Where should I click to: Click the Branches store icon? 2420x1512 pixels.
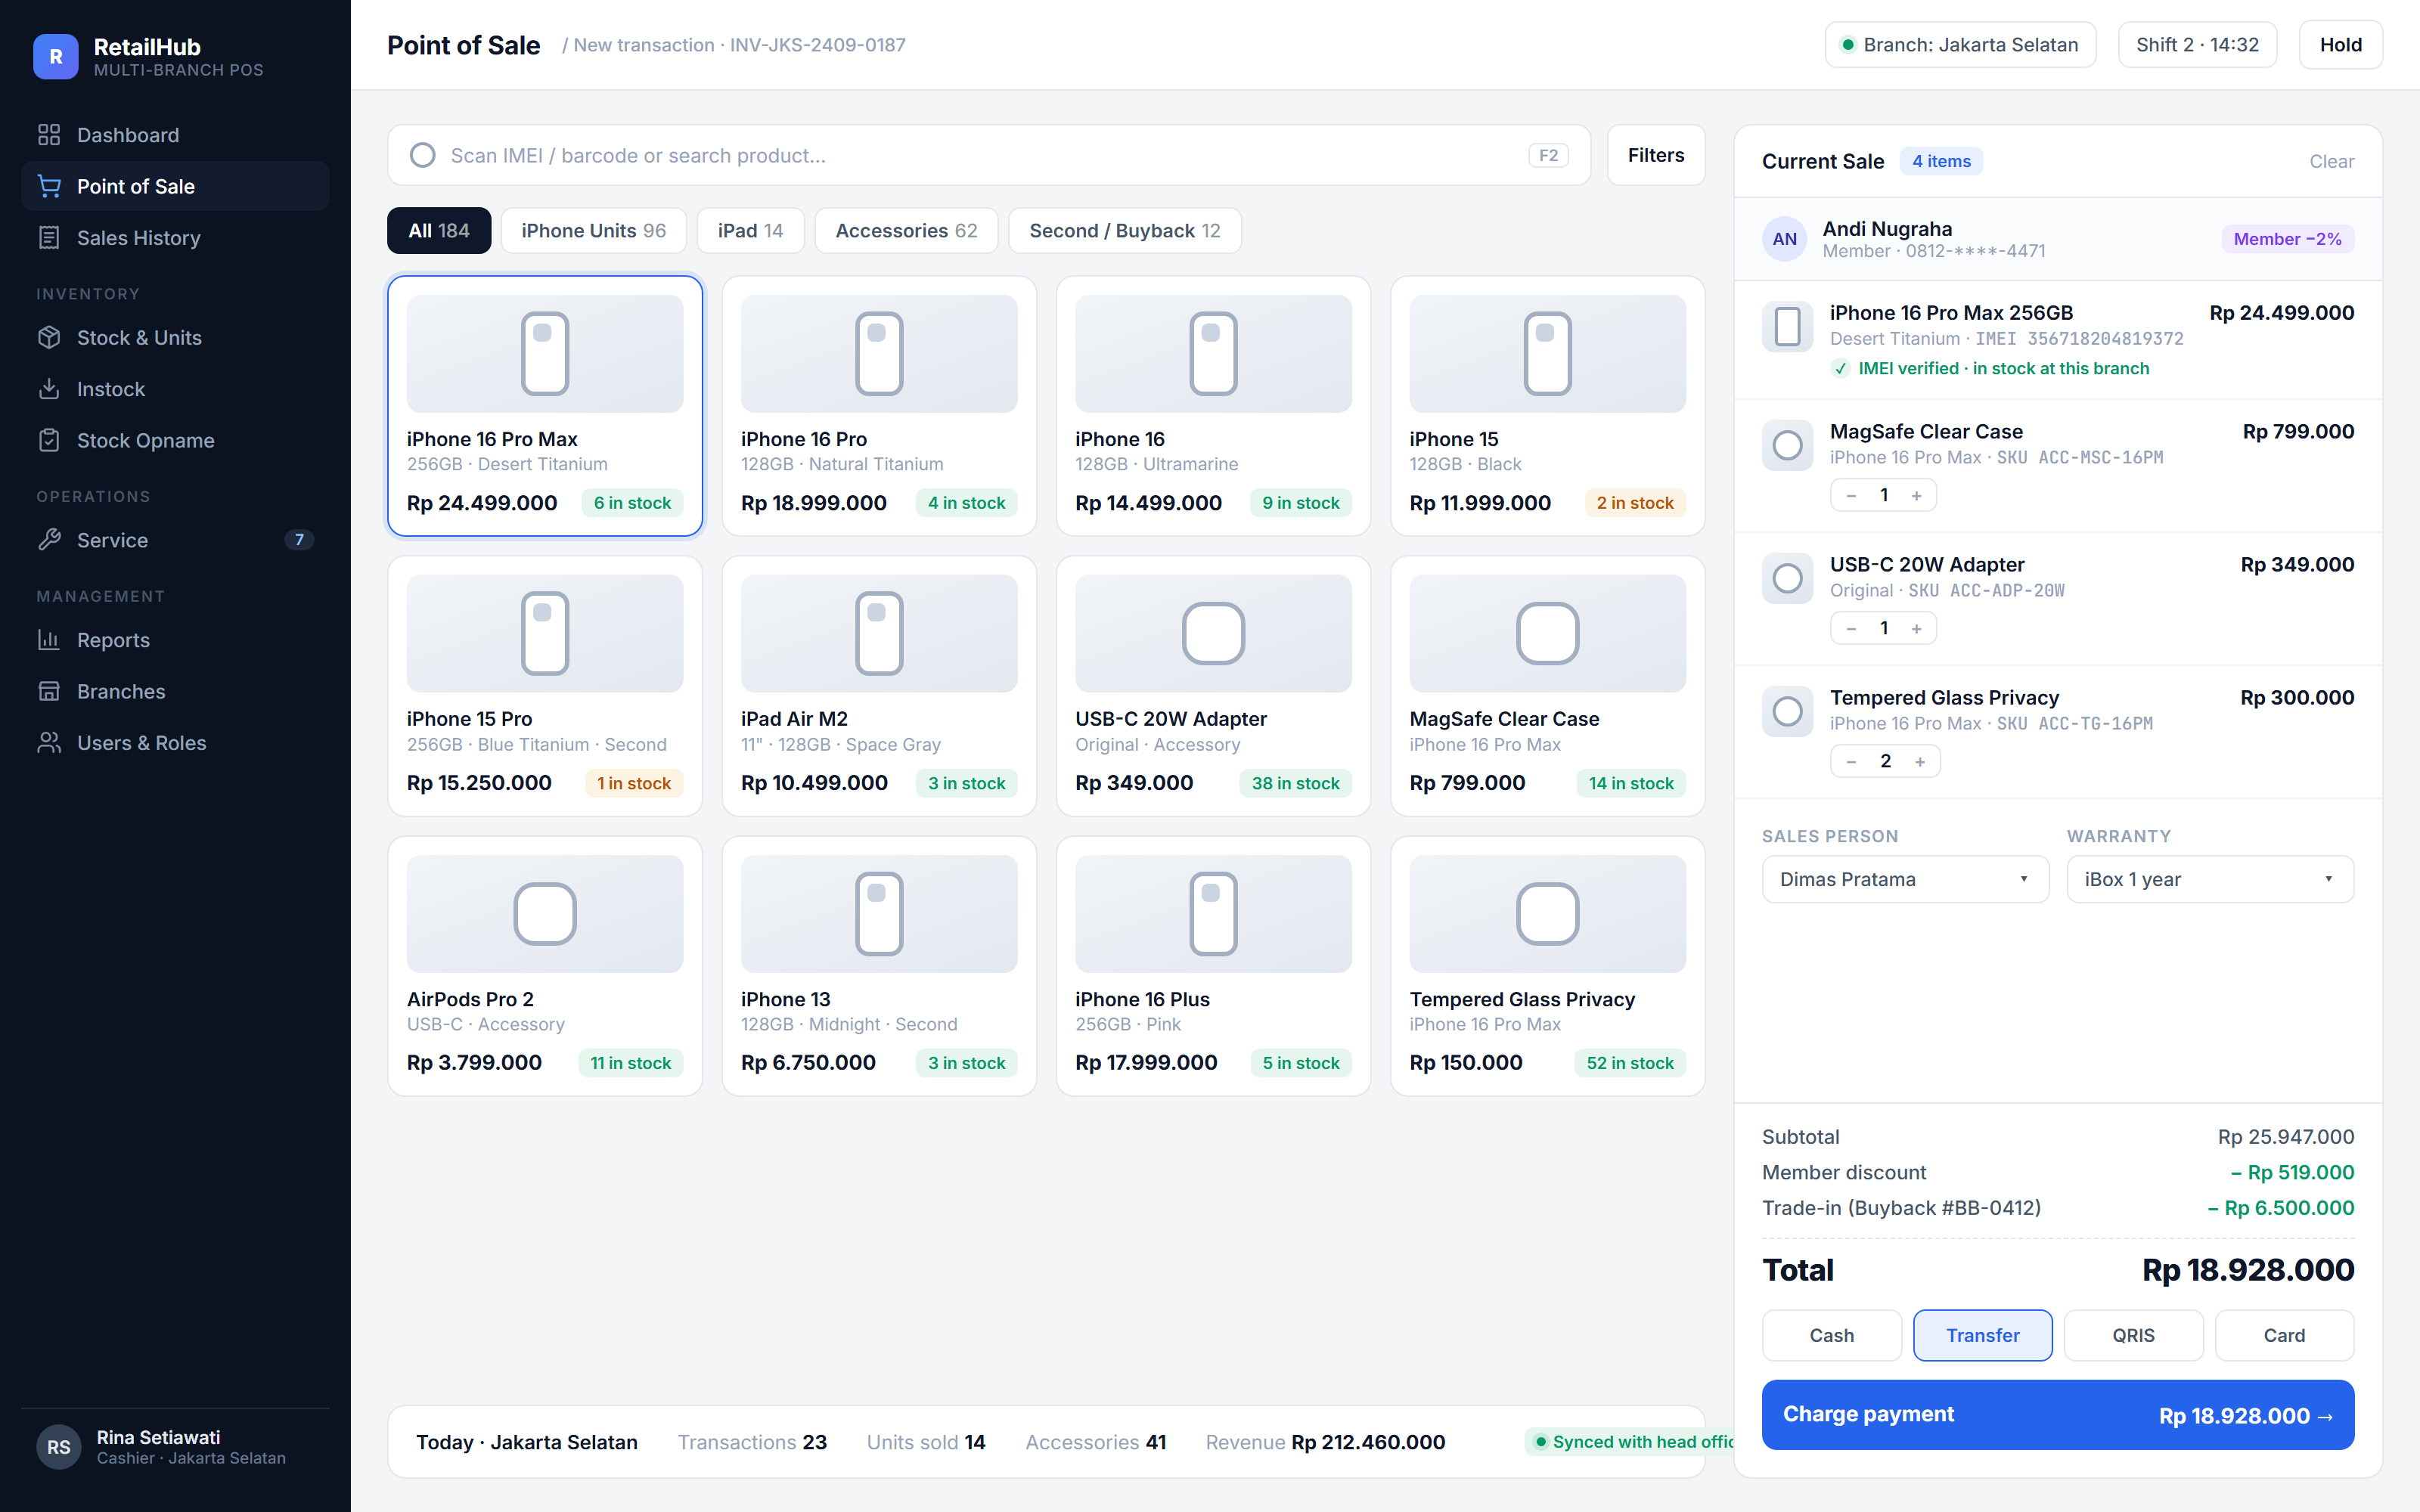click(49, 691)
